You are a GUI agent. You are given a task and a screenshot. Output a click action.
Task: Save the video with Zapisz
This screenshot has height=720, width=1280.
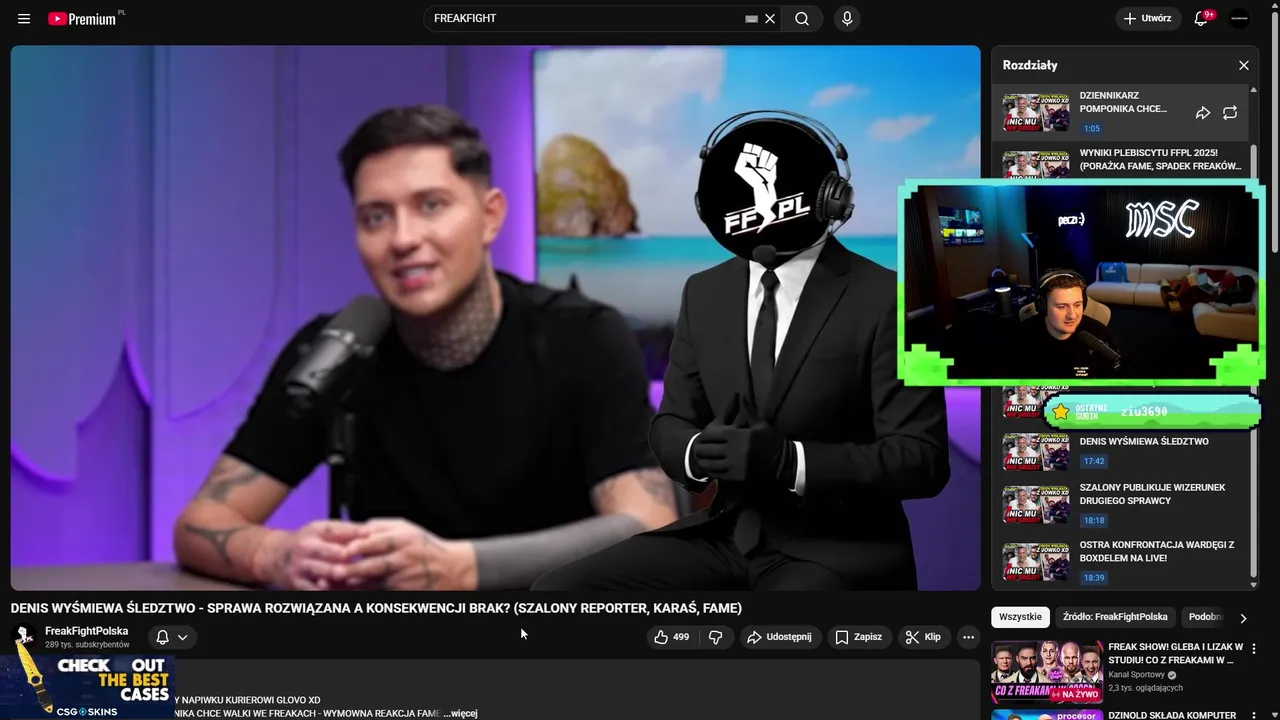[x=859, y=637]
